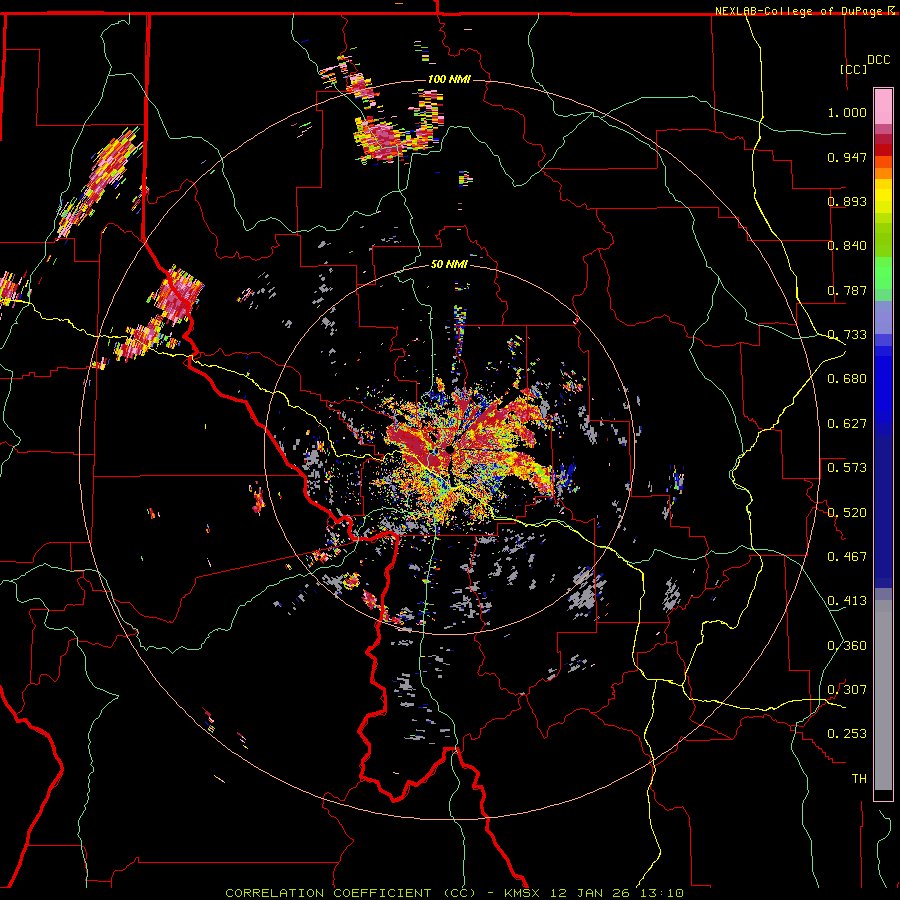Click the black radar site dot at center
This screenshot has width=900, height=900.
(450, 449)
